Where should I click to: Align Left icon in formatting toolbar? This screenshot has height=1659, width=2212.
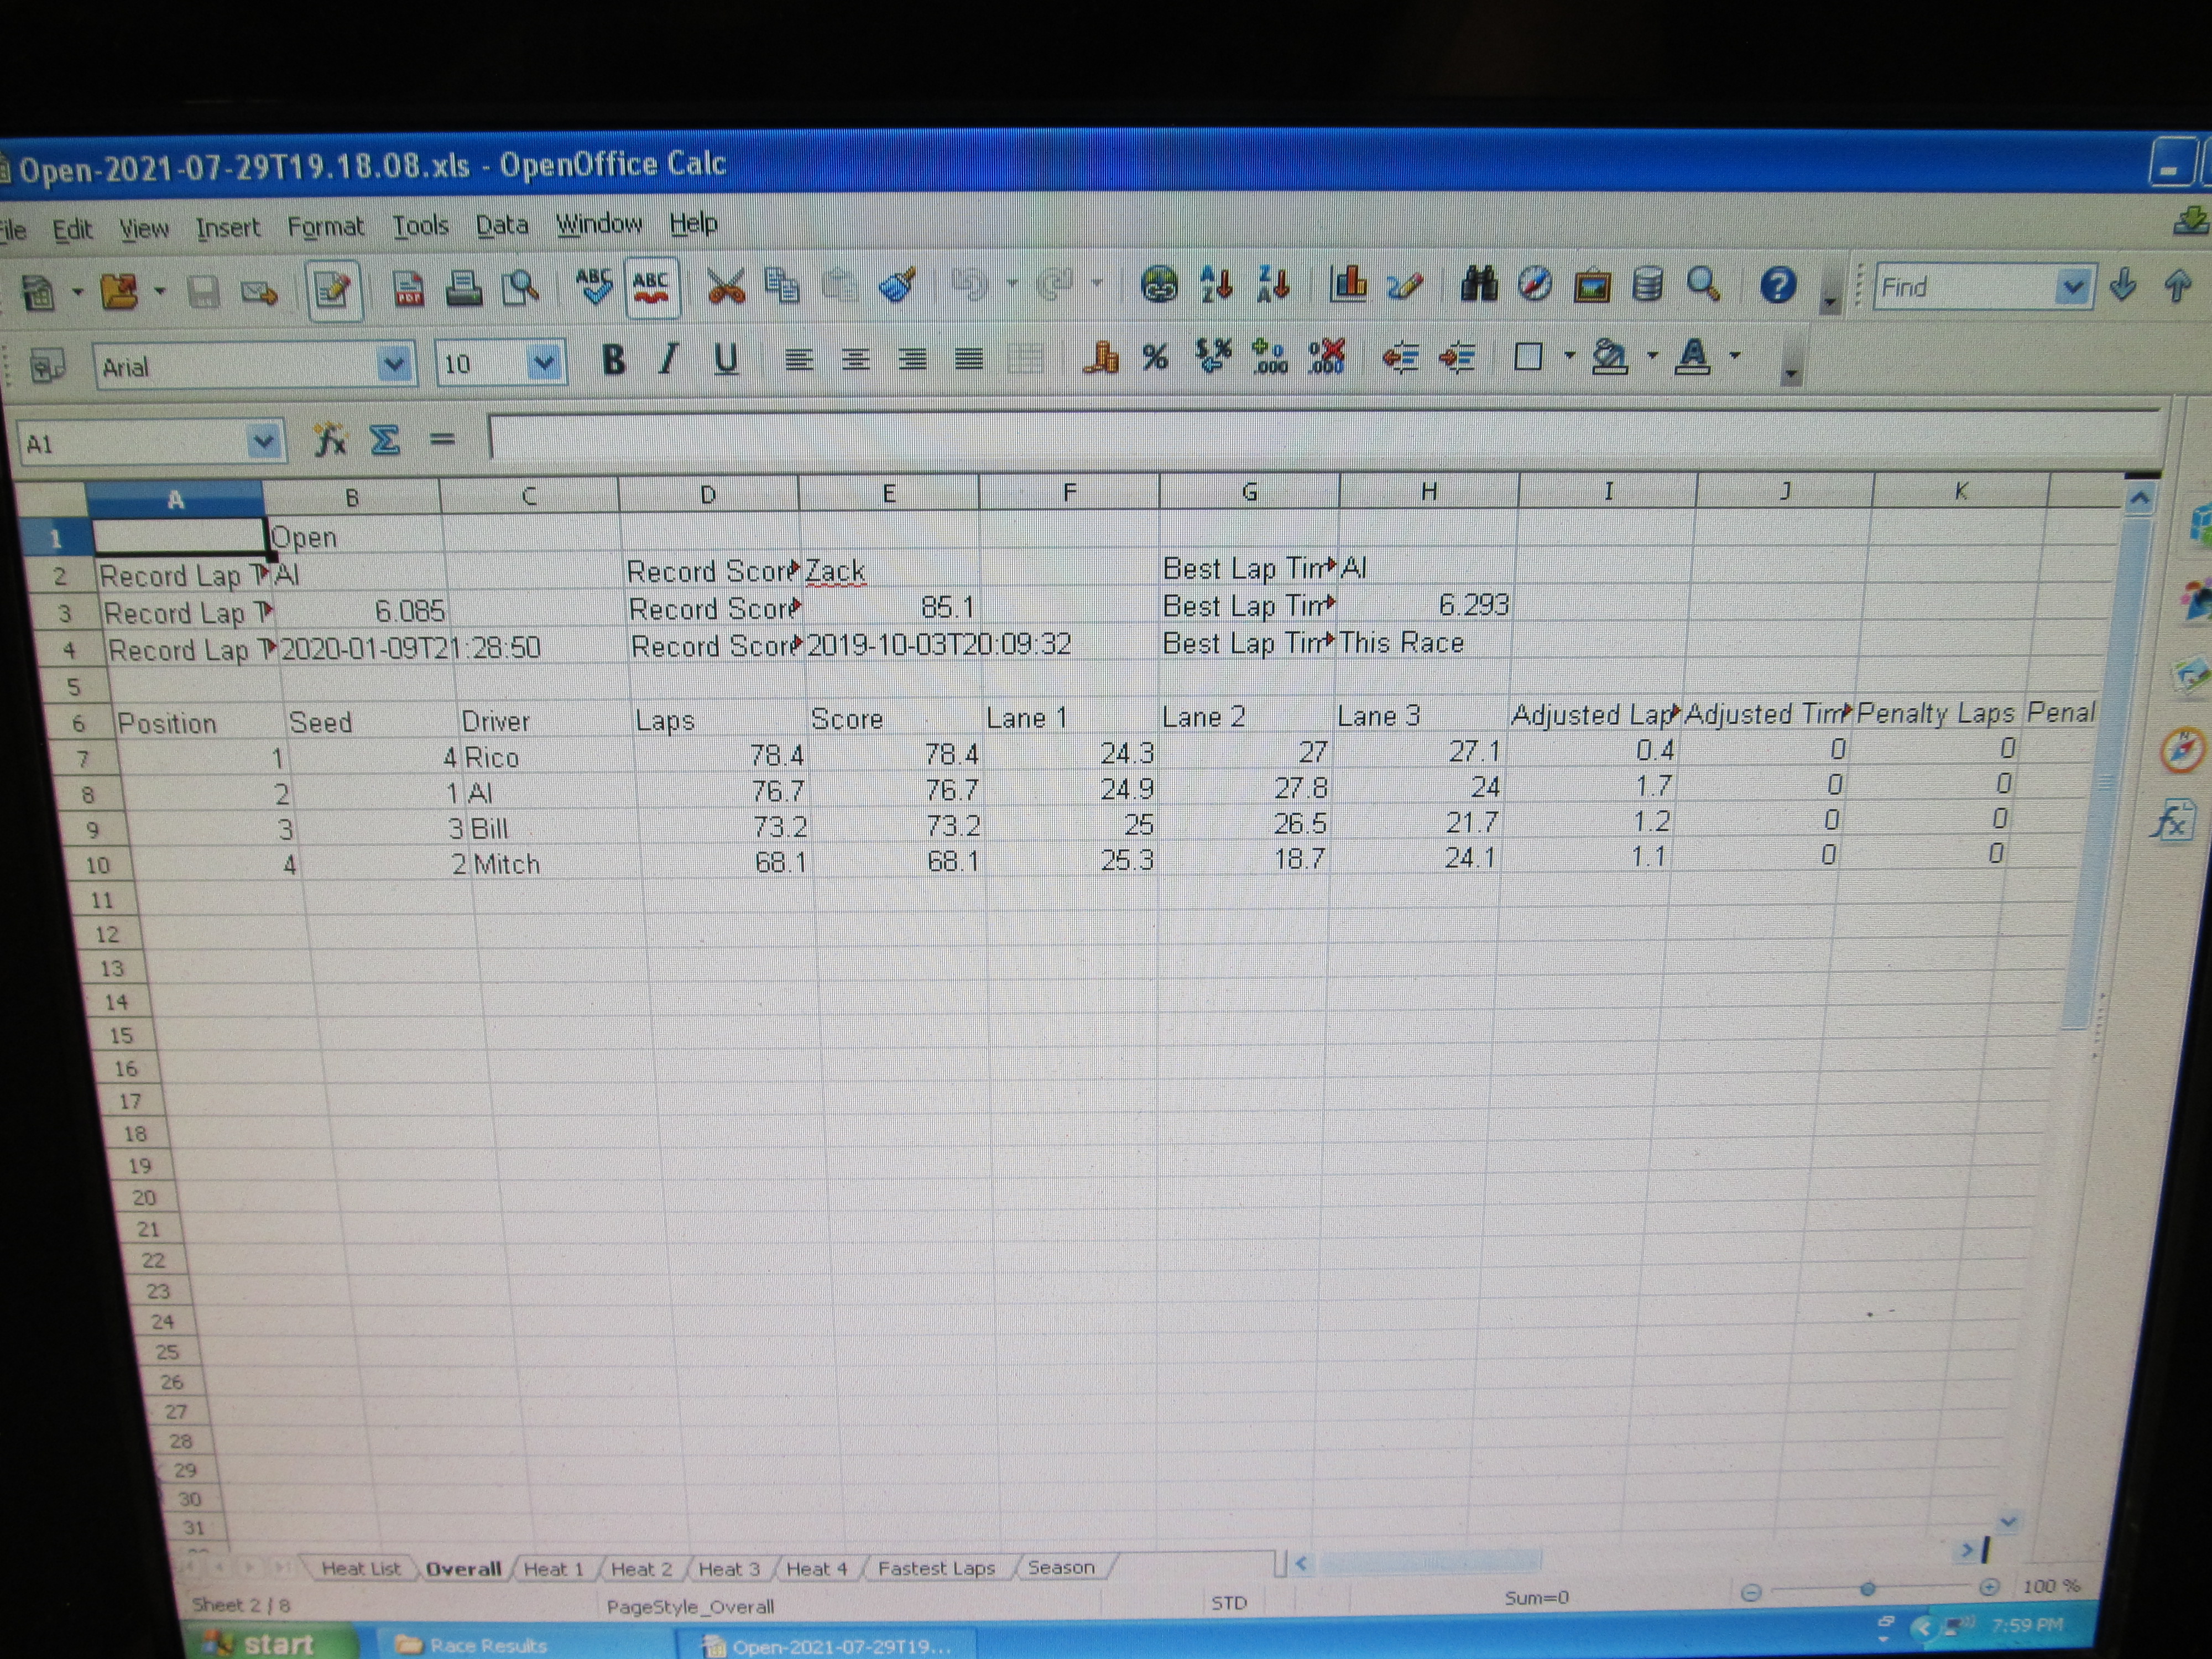point(798,359)
